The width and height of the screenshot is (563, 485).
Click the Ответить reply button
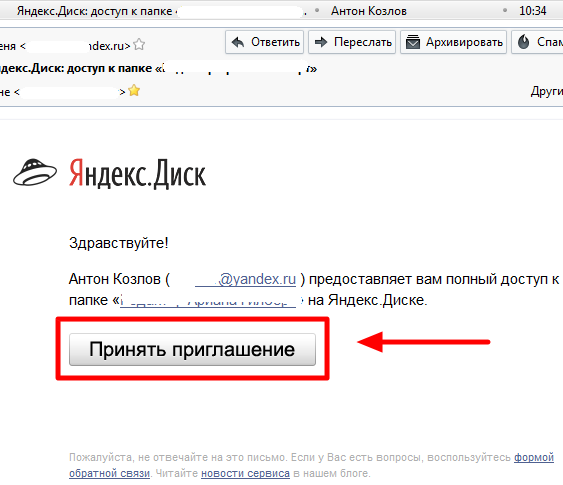[x=264, y=42]
